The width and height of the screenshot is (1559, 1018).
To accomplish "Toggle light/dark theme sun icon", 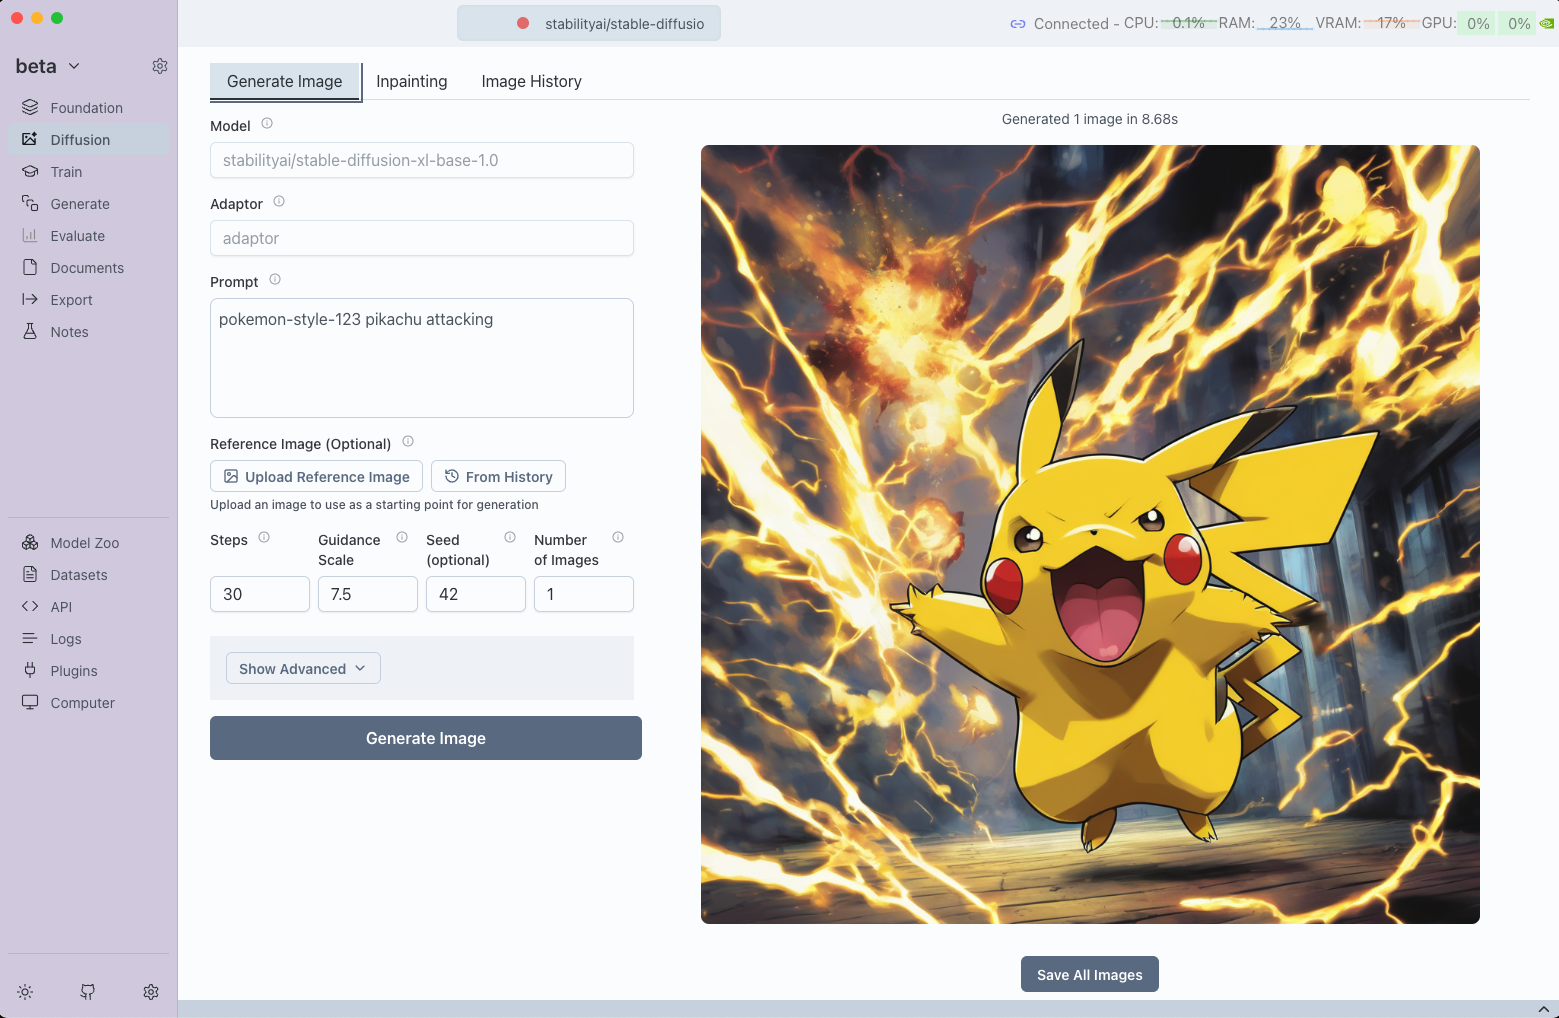I will [x=25, y=992].
